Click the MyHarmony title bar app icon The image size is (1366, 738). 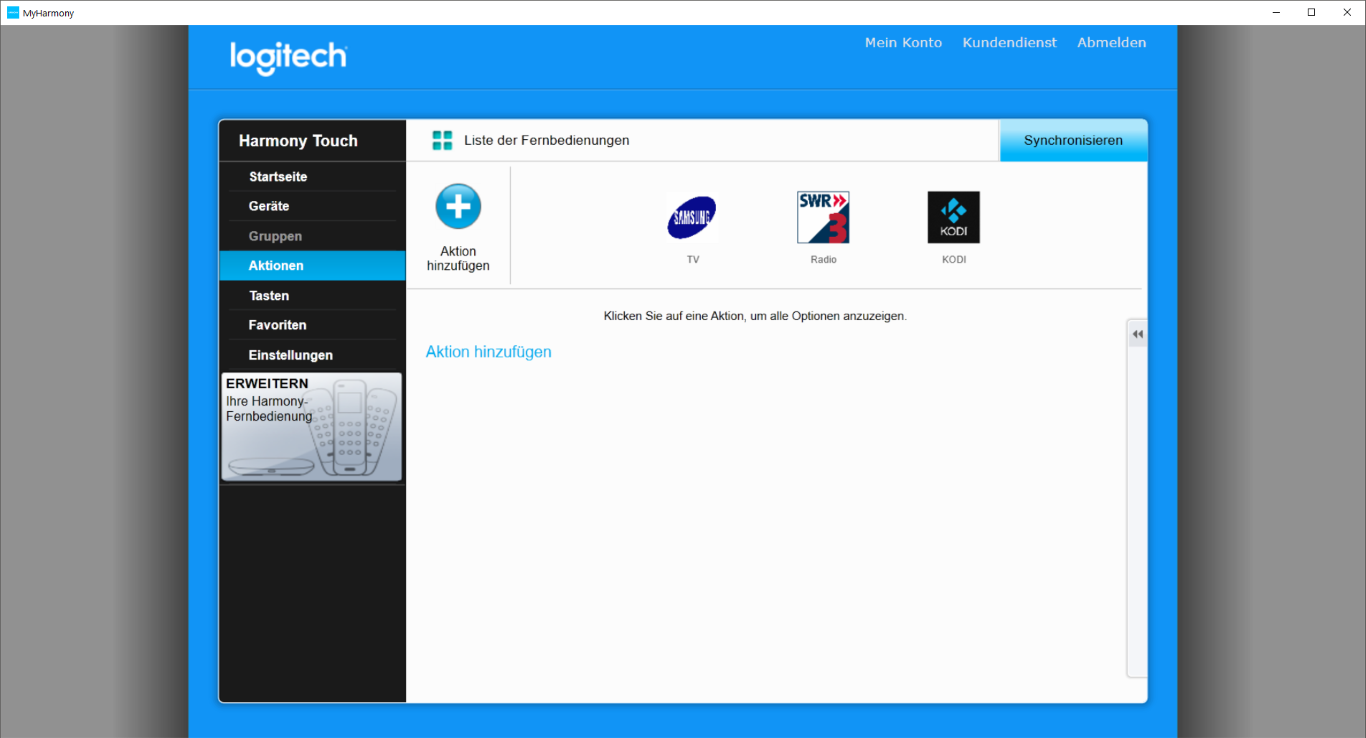click(13, 13)
